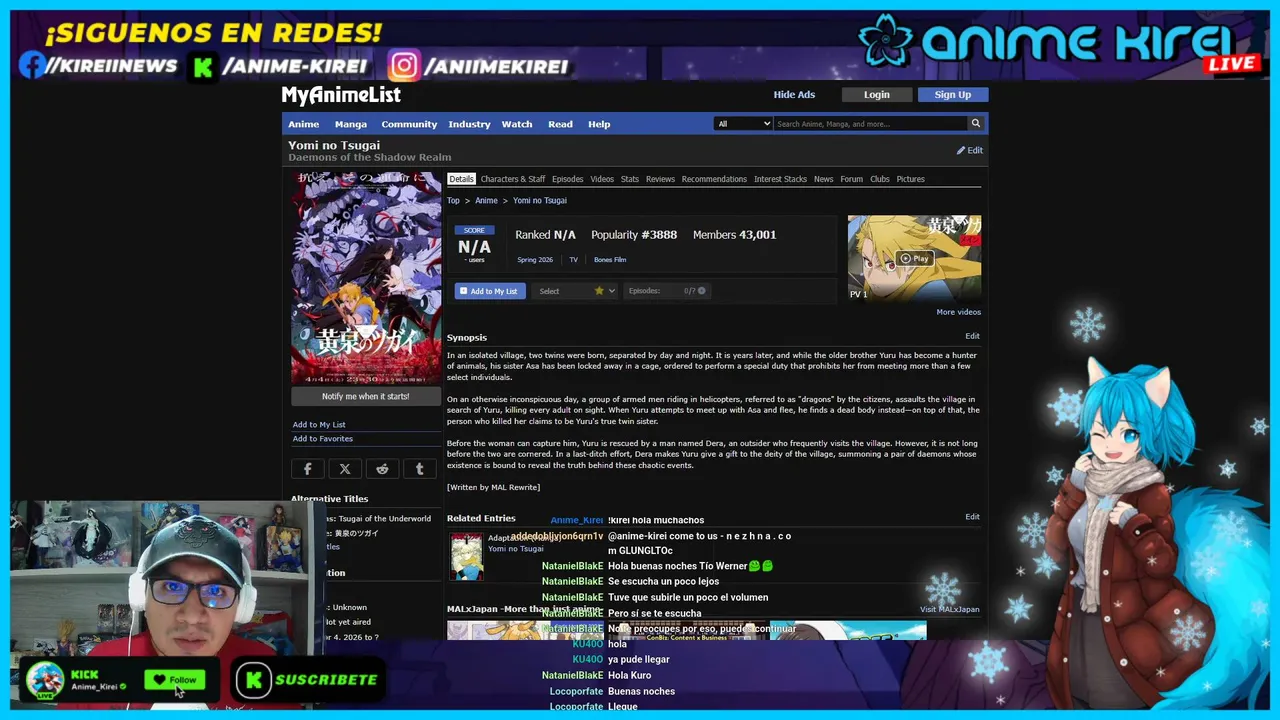Image resolution: width=1280 pixels, height=720 pixels.
Task: Click the Facebook icon in banner
Action: pyautogui.click(x=32, y=66)
